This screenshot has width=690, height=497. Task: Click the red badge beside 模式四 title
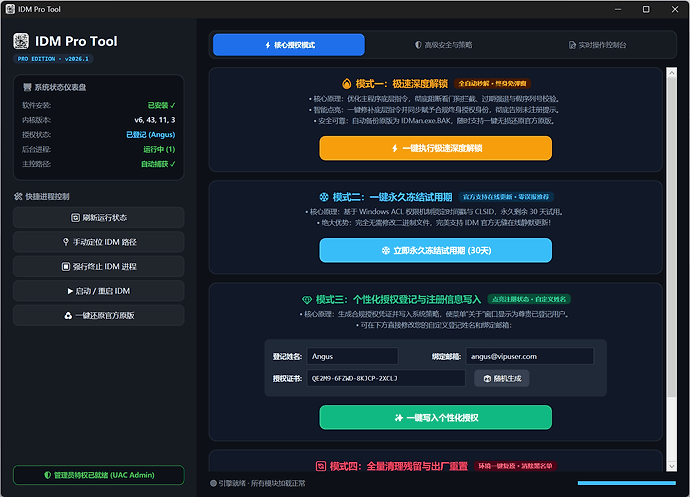(x=515, y=466)
